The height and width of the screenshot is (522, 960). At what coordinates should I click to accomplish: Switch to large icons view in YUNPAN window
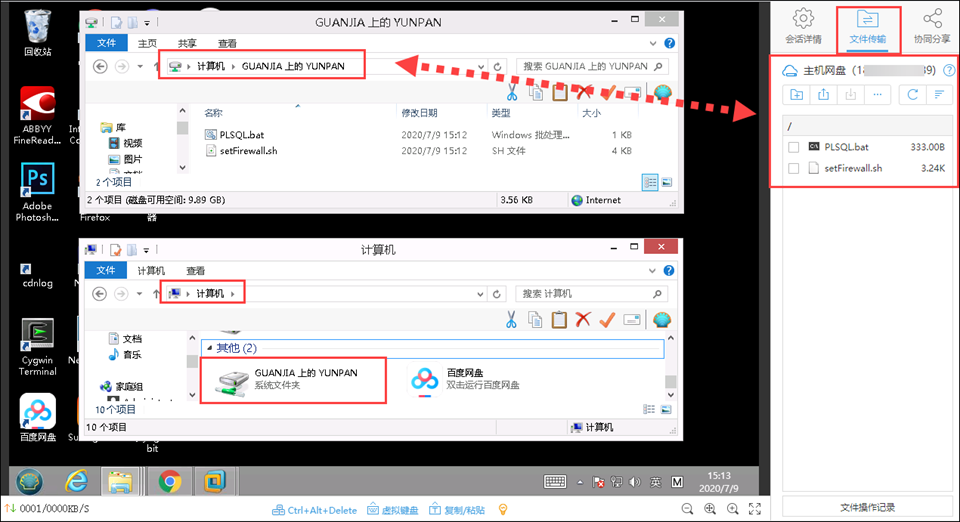tap(667, 182)
